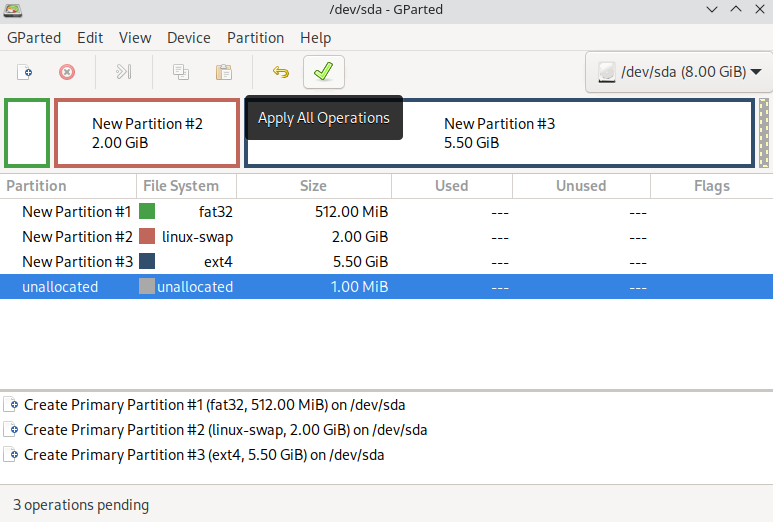Select the New Partition #3 ext4 row
Viewport: 773px width, 522px height.
pyautogui.click(x=76, y=262)
